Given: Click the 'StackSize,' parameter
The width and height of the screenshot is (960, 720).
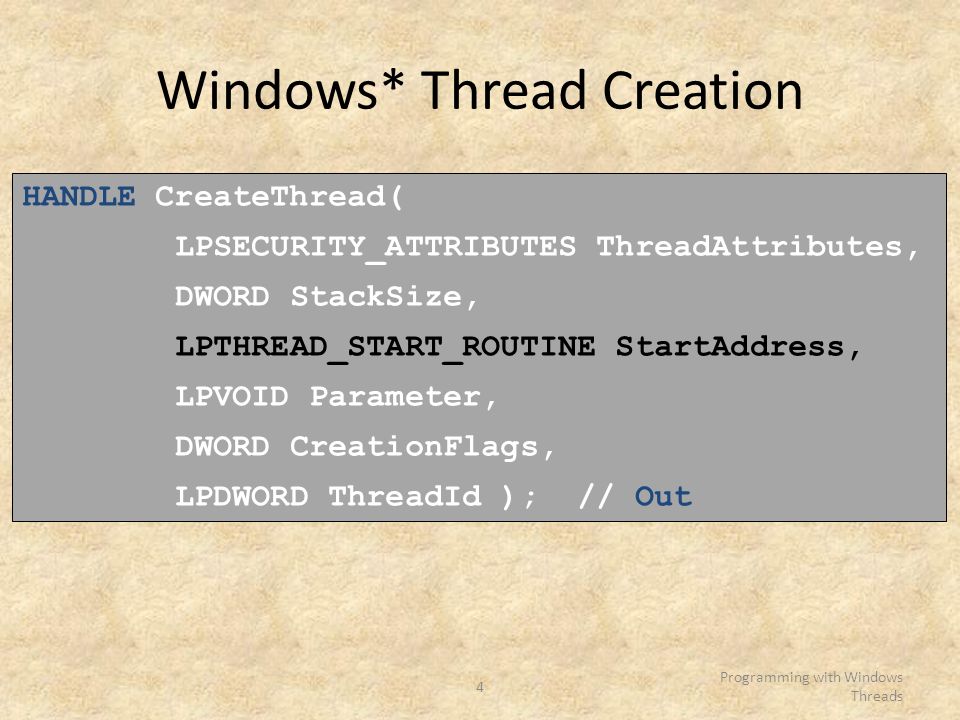Looking at the screenshot, I should coord(383,297).
